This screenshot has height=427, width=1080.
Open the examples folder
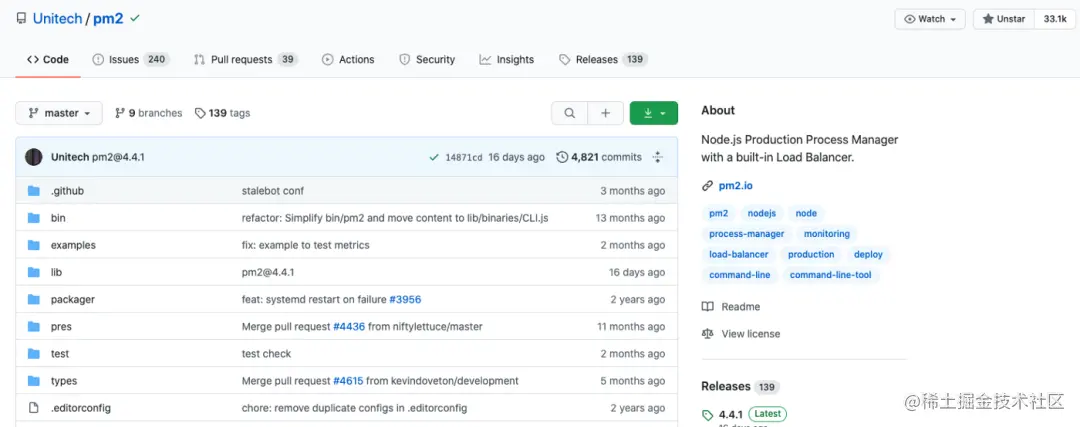[73, 245]
